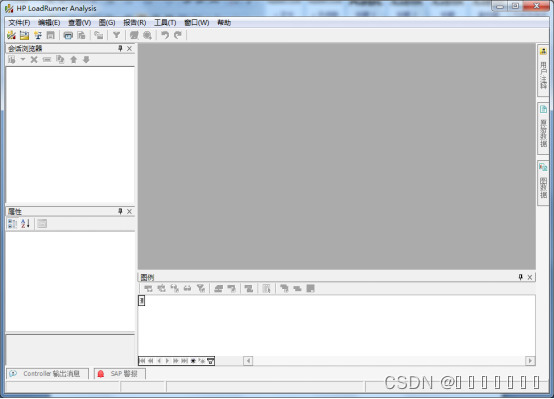
Task: Click the Zoom magnifier toolbar icon
Action: pos(147,35)
